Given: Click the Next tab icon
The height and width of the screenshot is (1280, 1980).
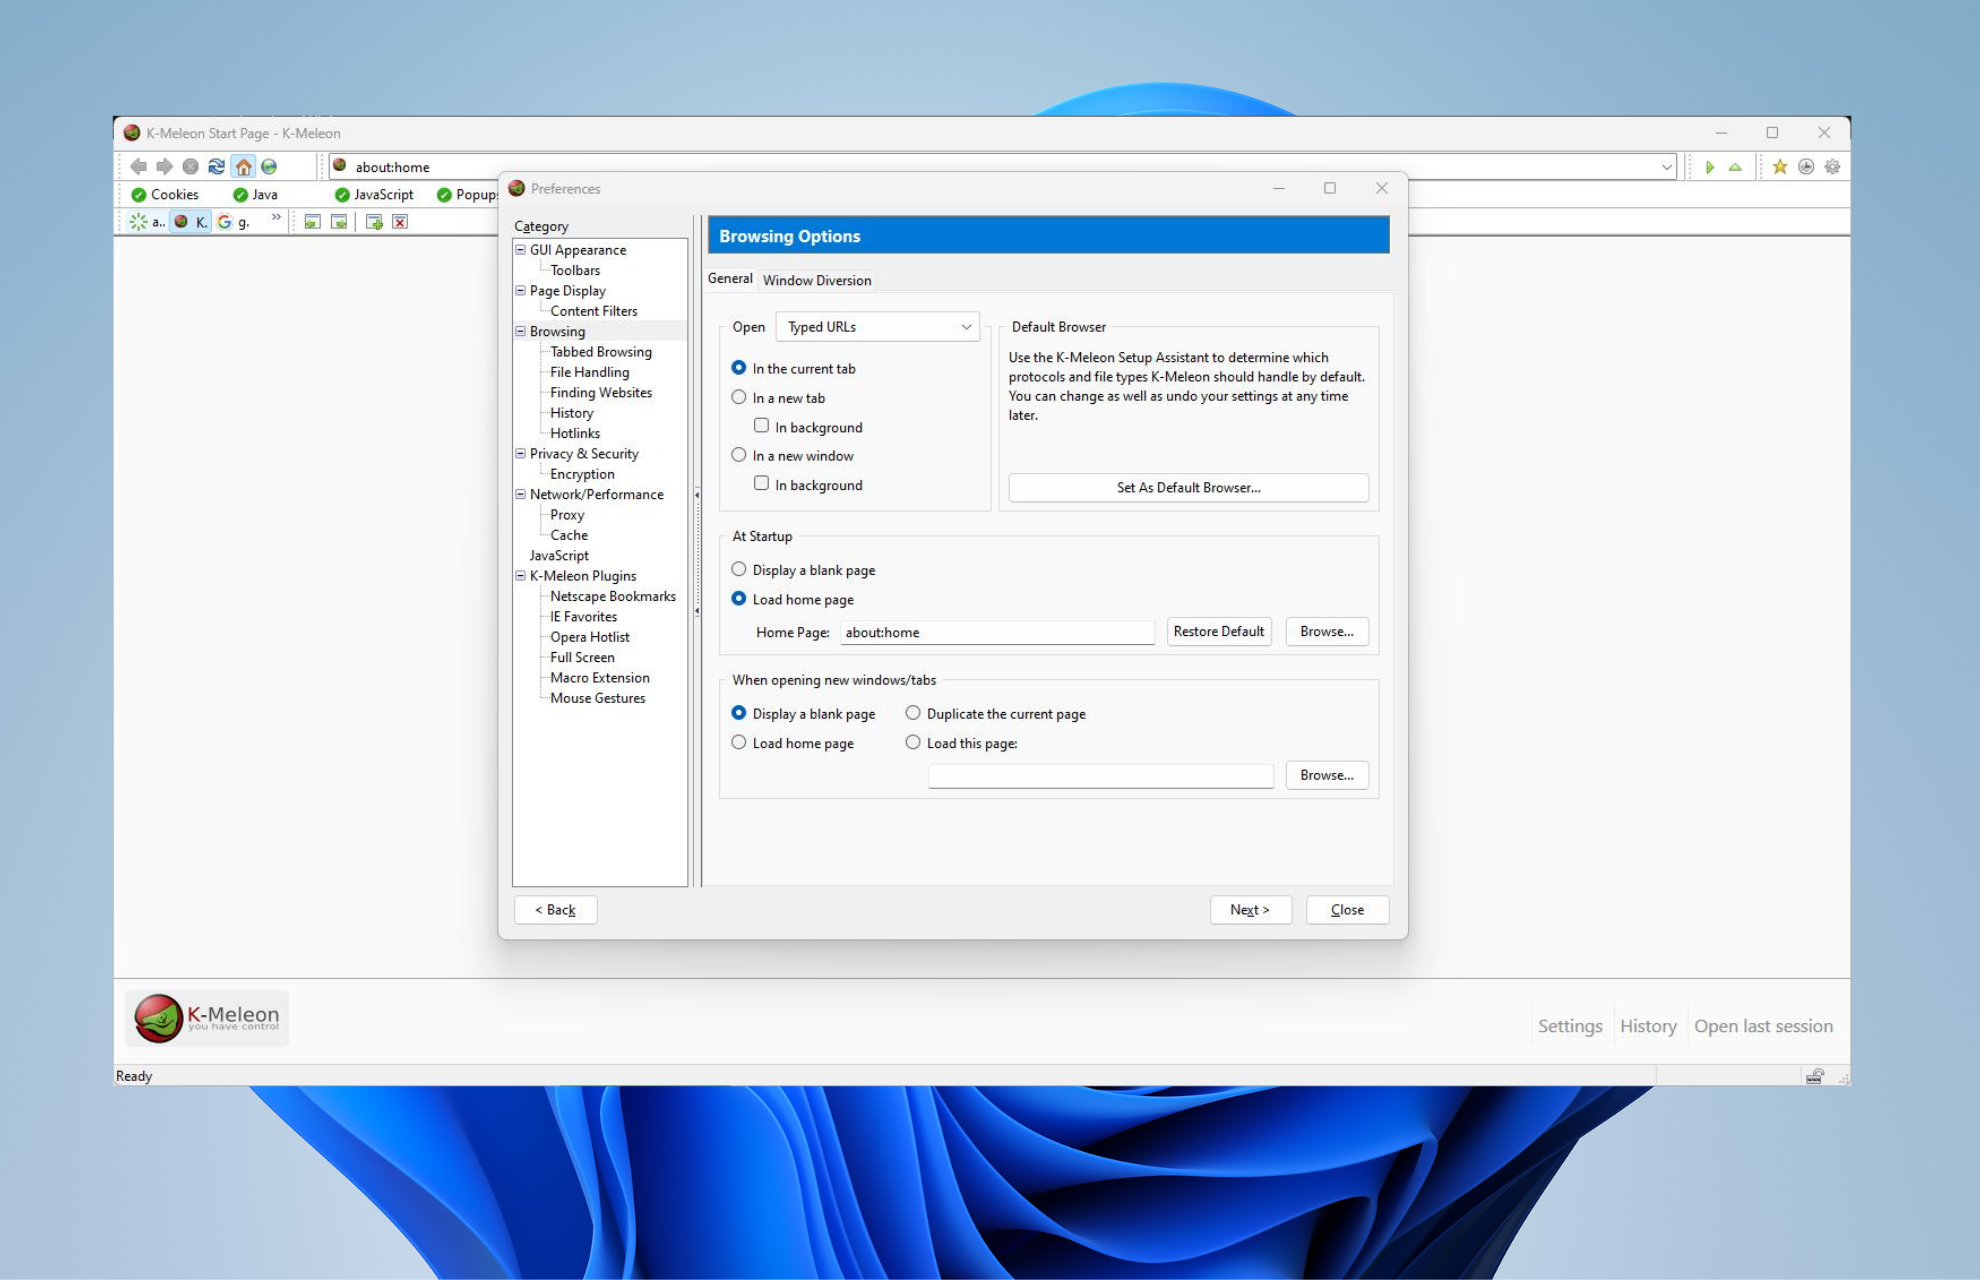Looking at the screenshot, I should 339,222.
